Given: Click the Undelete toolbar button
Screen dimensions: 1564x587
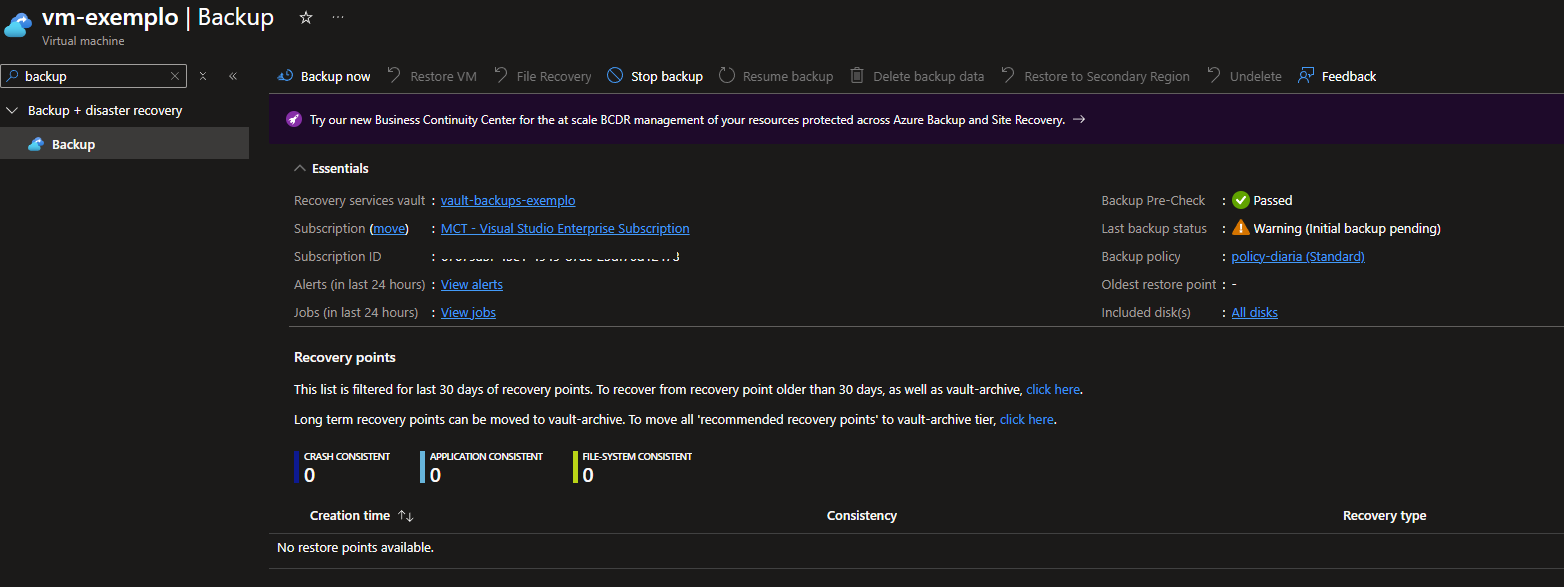Looking at the screenshot, I should [1243, 76].
